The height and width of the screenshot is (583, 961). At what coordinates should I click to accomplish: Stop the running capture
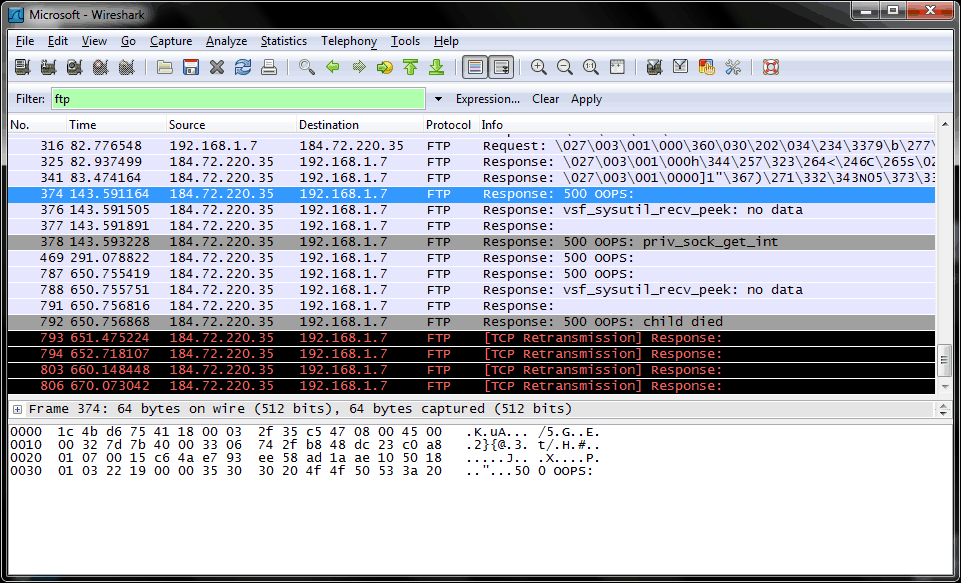click(x=101, y=67)
